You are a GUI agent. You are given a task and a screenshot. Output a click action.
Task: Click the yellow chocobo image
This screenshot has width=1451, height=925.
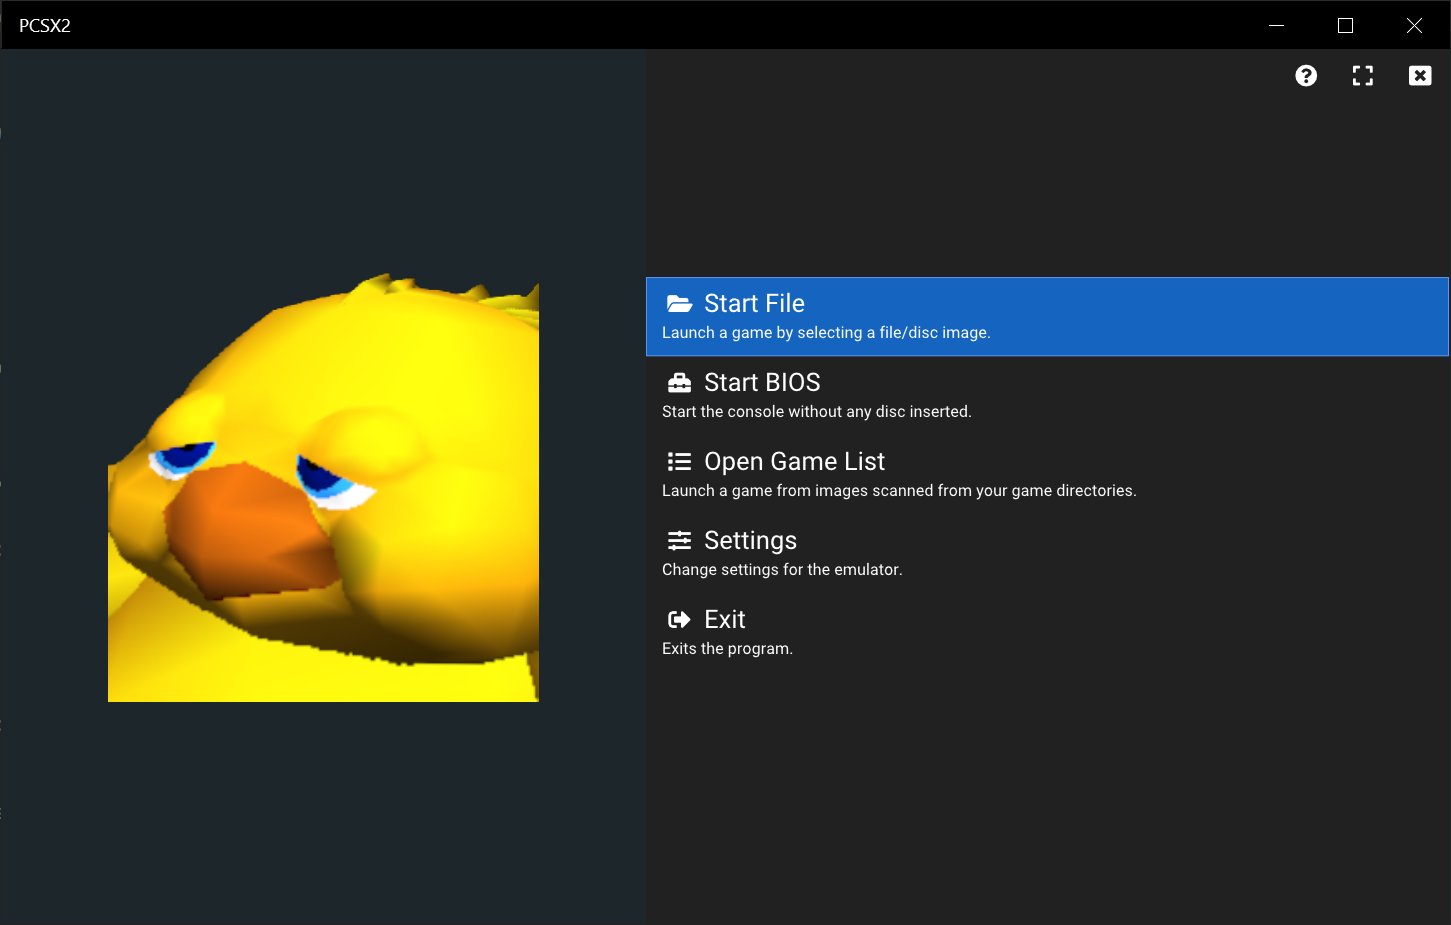point(323,487)
